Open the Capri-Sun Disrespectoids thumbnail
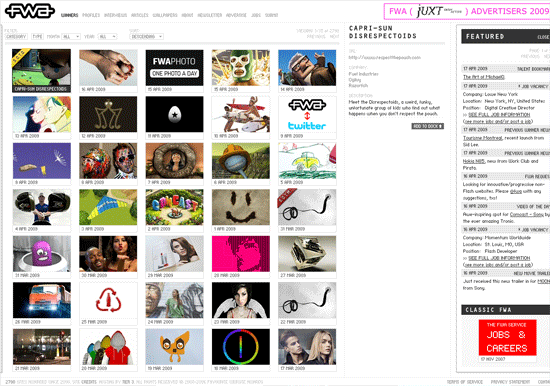Screen dimensions: 550x386 (x=42, y=71)
